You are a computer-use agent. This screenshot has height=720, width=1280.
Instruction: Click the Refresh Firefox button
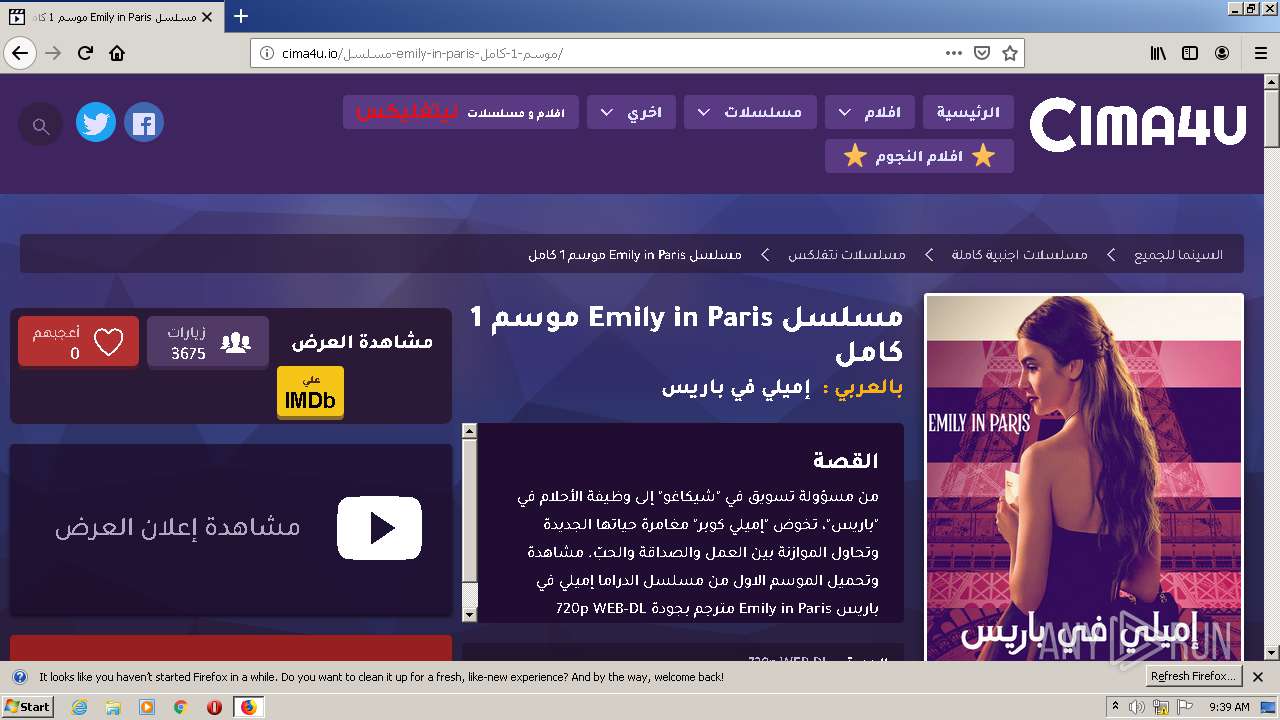(x=1193, y=677)
